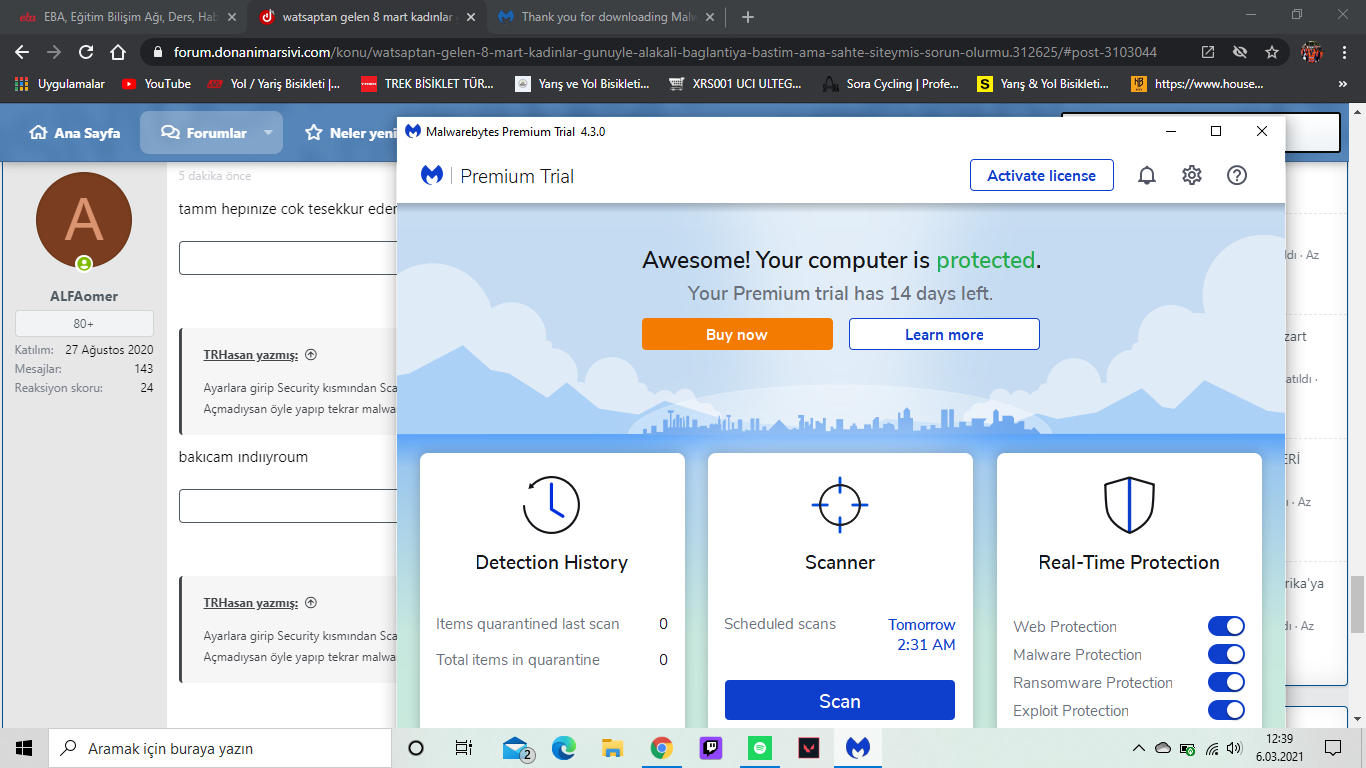The height and width of the screenshot is (768, 1366).
Task: Open the YouTube bookmark
Action: (x=156, y=84)
